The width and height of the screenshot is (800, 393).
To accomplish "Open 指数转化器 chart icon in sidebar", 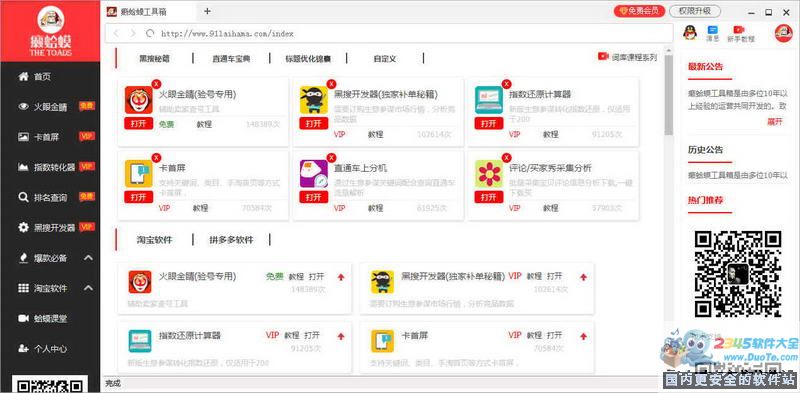I will 23,167.
